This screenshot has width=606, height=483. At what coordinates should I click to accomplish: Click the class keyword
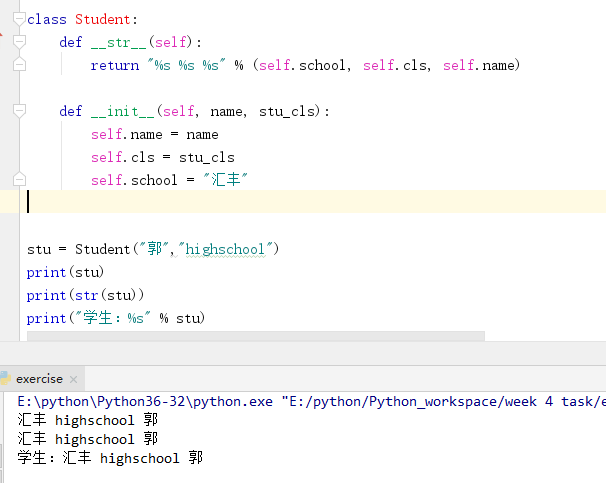click(x=47, y=19)
